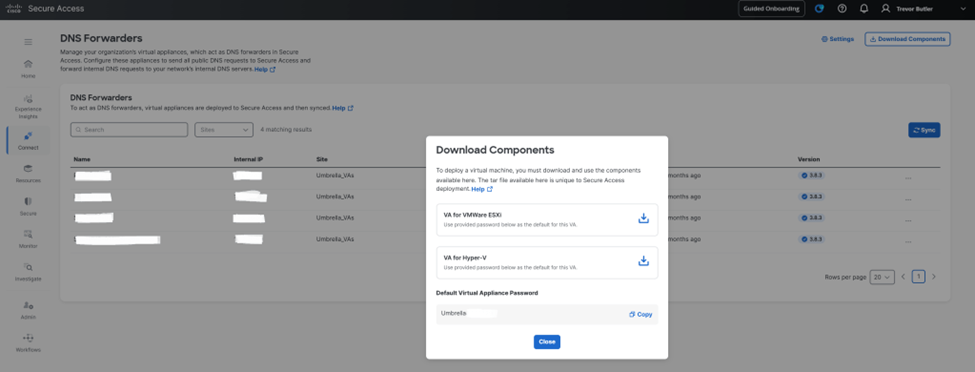Open the help question mark icon
The image size is (975, 372).
(842, 9)
